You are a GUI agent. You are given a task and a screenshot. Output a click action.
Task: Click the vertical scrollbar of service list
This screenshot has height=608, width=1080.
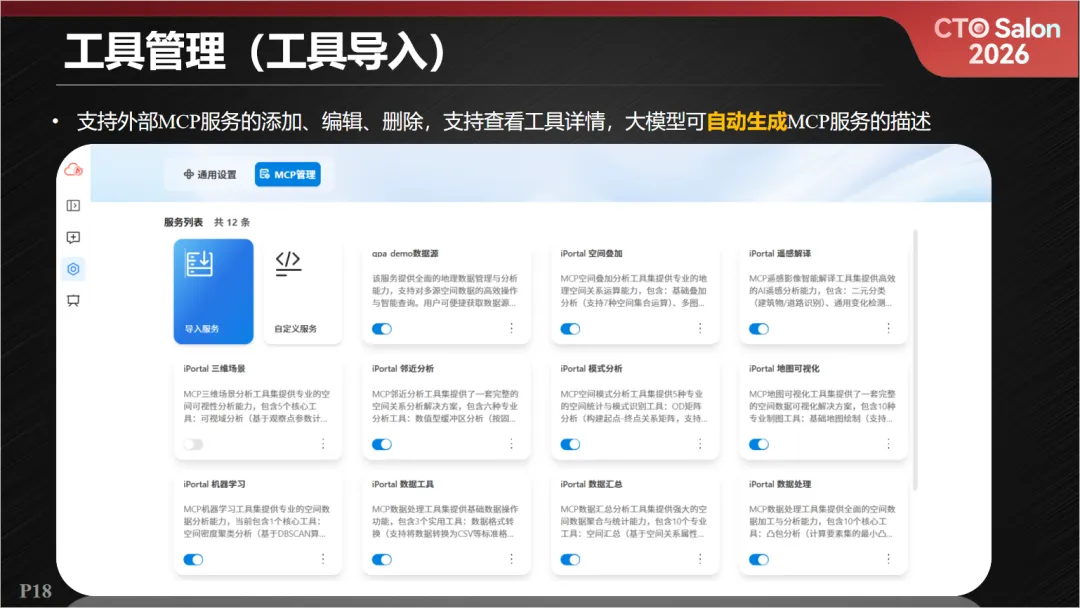(x=915, y=360)
